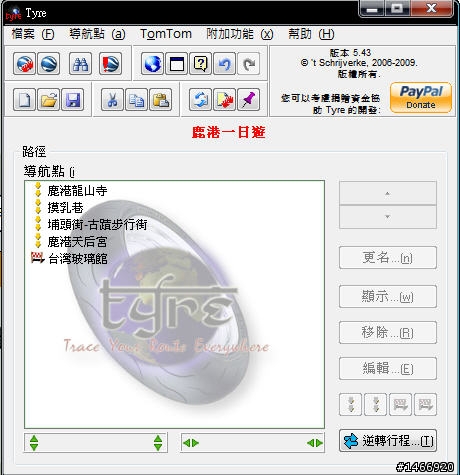Screen dimensions: 460x475
Task: Click the 更名...(n) rename button
Action: click(x=388, y=258)
